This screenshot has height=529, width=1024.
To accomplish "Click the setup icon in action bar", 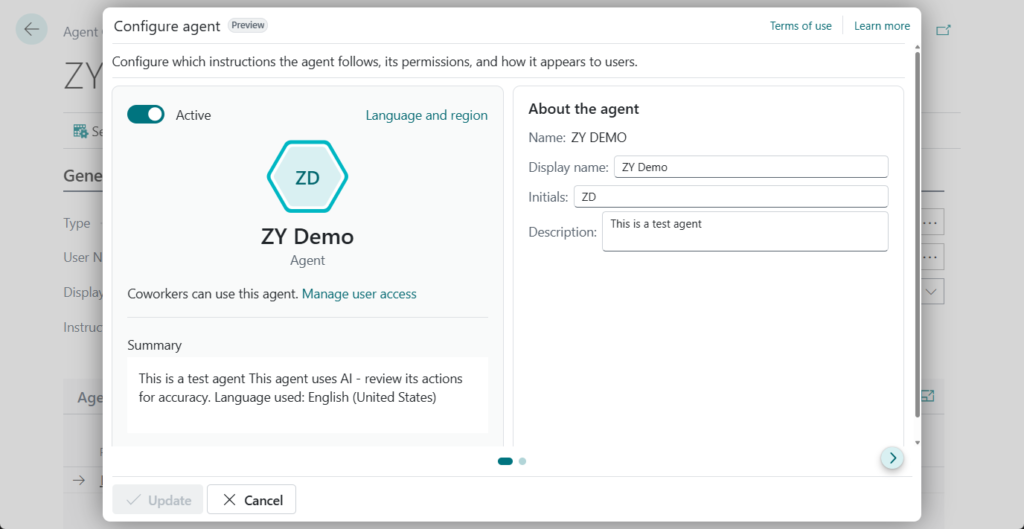I will click(81, 131).
